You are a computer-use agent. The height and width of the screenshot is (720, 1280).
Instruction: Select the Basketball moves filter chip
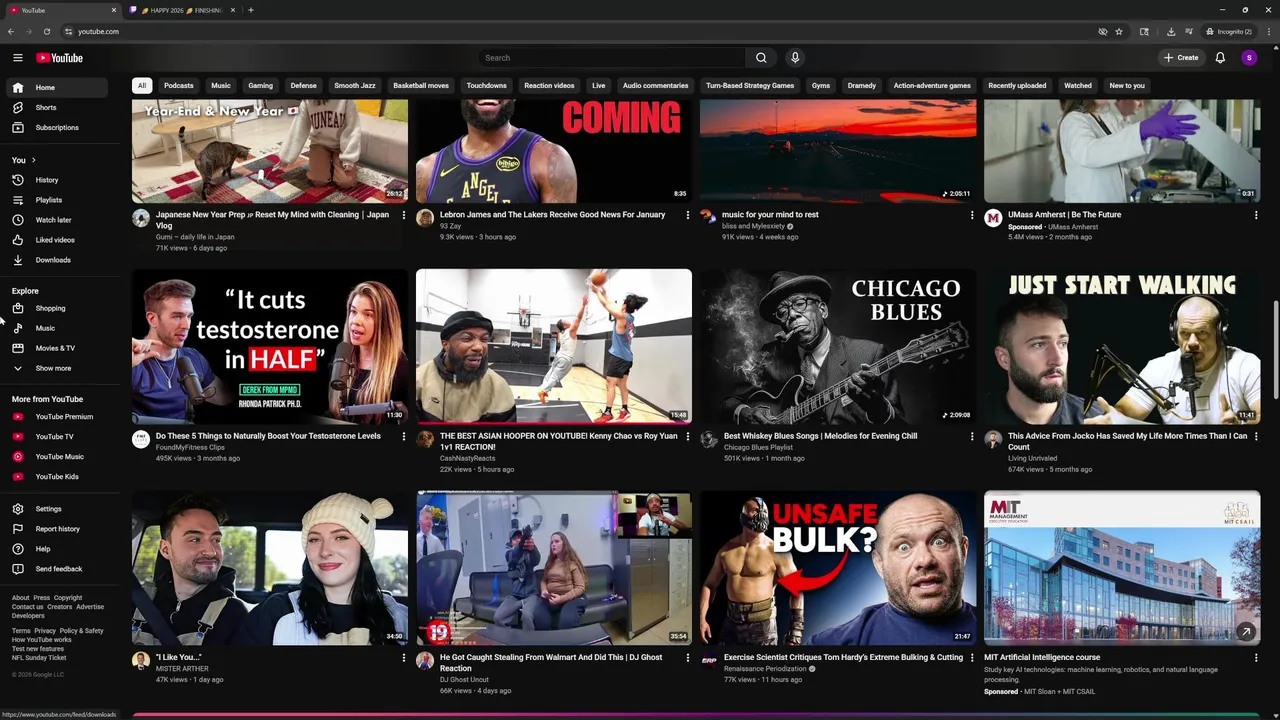(421, 86)
